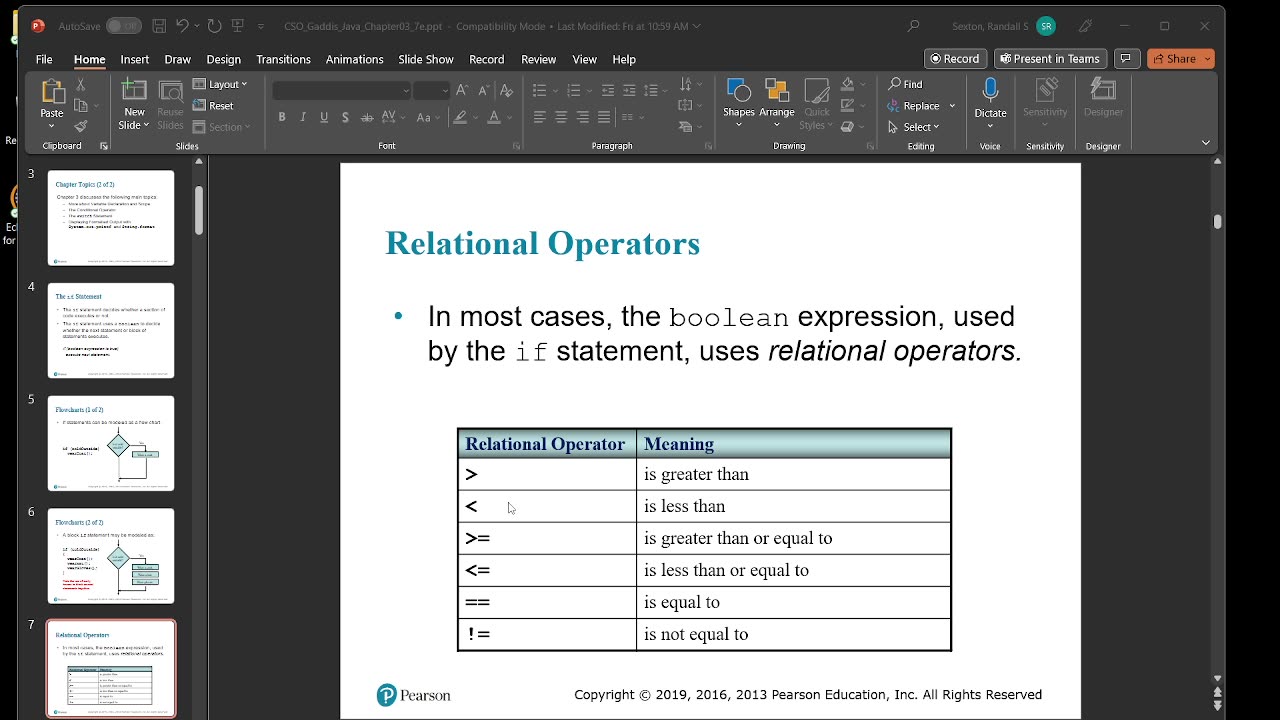This screenshot has width=1280, height=720.
Task: Clear all formatting icon
Action: click(x=507, y=90)
